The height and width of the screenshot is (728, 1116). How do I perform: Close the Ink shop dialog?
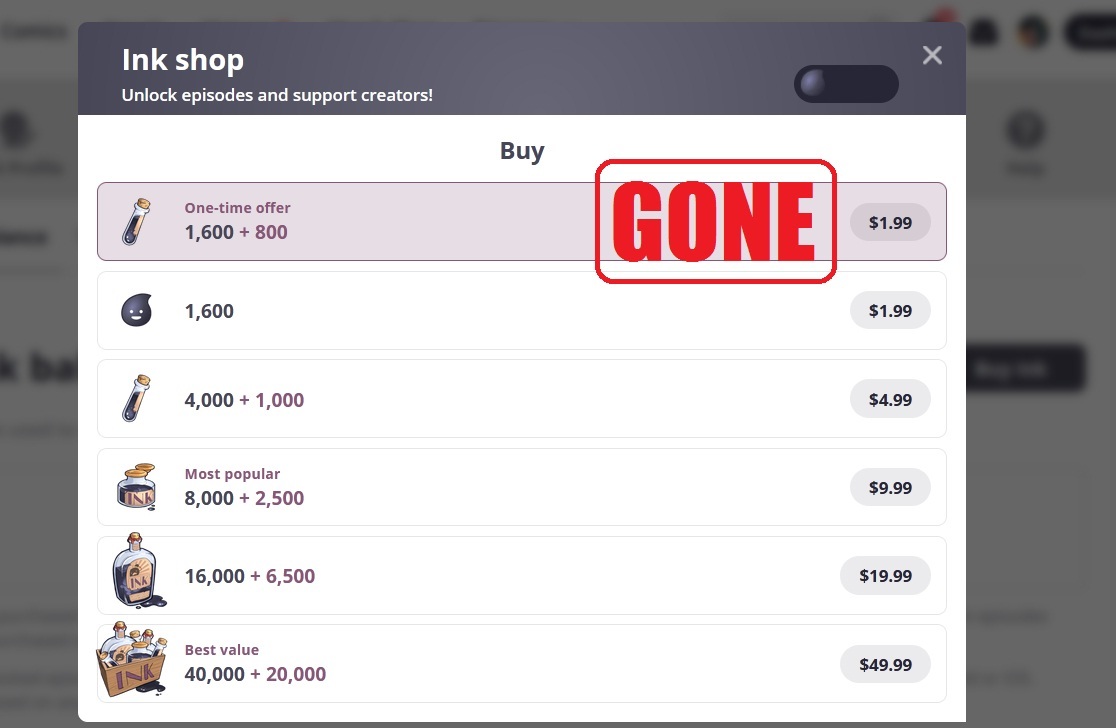(932, 55)
